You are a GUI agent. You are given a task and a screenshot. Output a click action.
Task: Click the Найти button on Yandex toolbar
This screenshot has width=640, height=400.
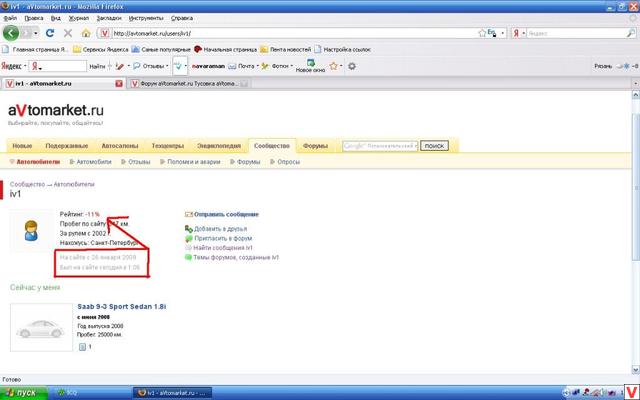coord(97,66)
